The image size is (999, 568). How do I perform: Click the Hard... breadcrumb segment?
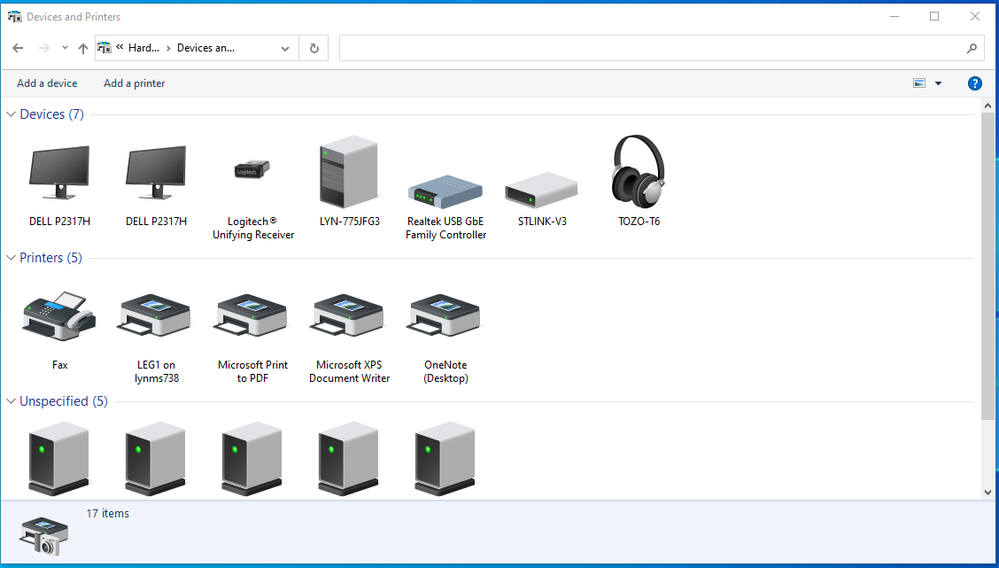tap(144, 48)
